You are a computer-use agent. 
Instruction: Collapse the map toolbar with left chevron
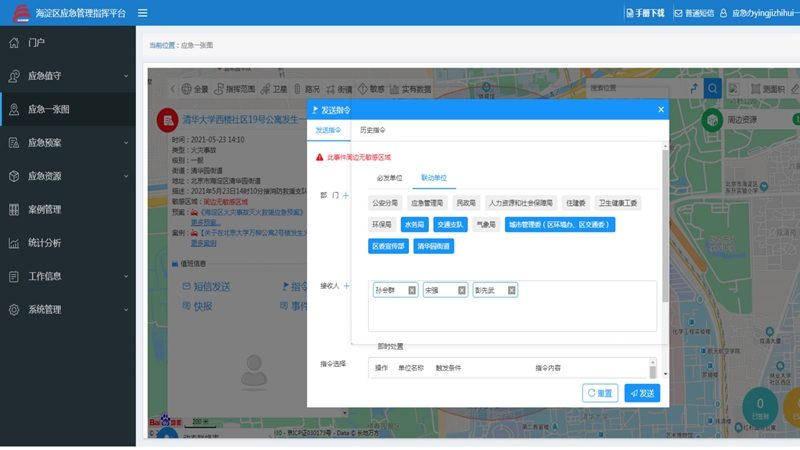point(172,89)
